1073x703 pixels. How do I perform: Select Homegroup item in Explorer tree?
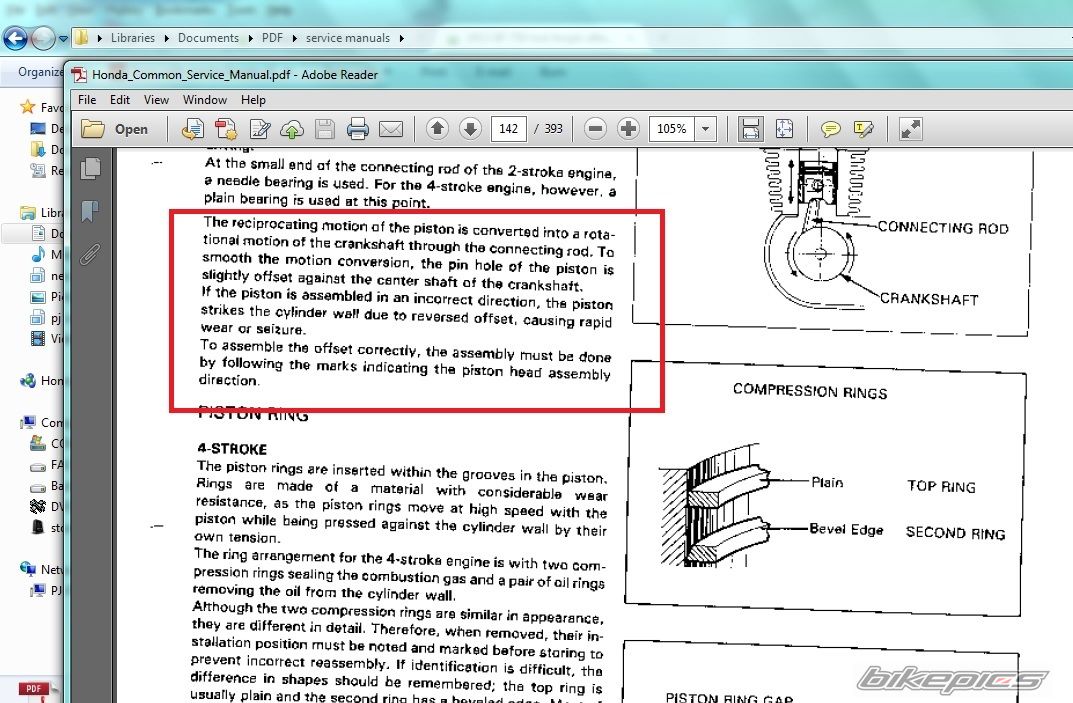(x=41, y=381)
